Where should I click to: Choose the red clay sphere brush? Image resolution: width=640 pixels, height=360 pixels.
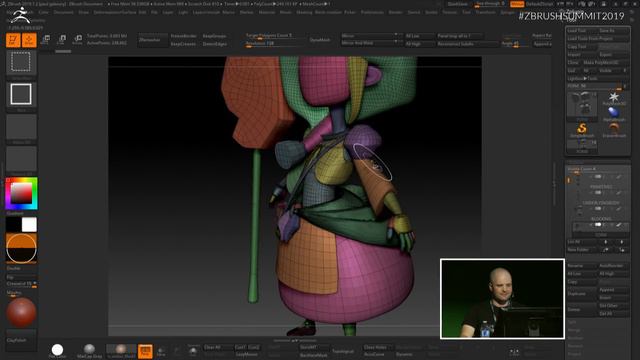tap(21, 313)
